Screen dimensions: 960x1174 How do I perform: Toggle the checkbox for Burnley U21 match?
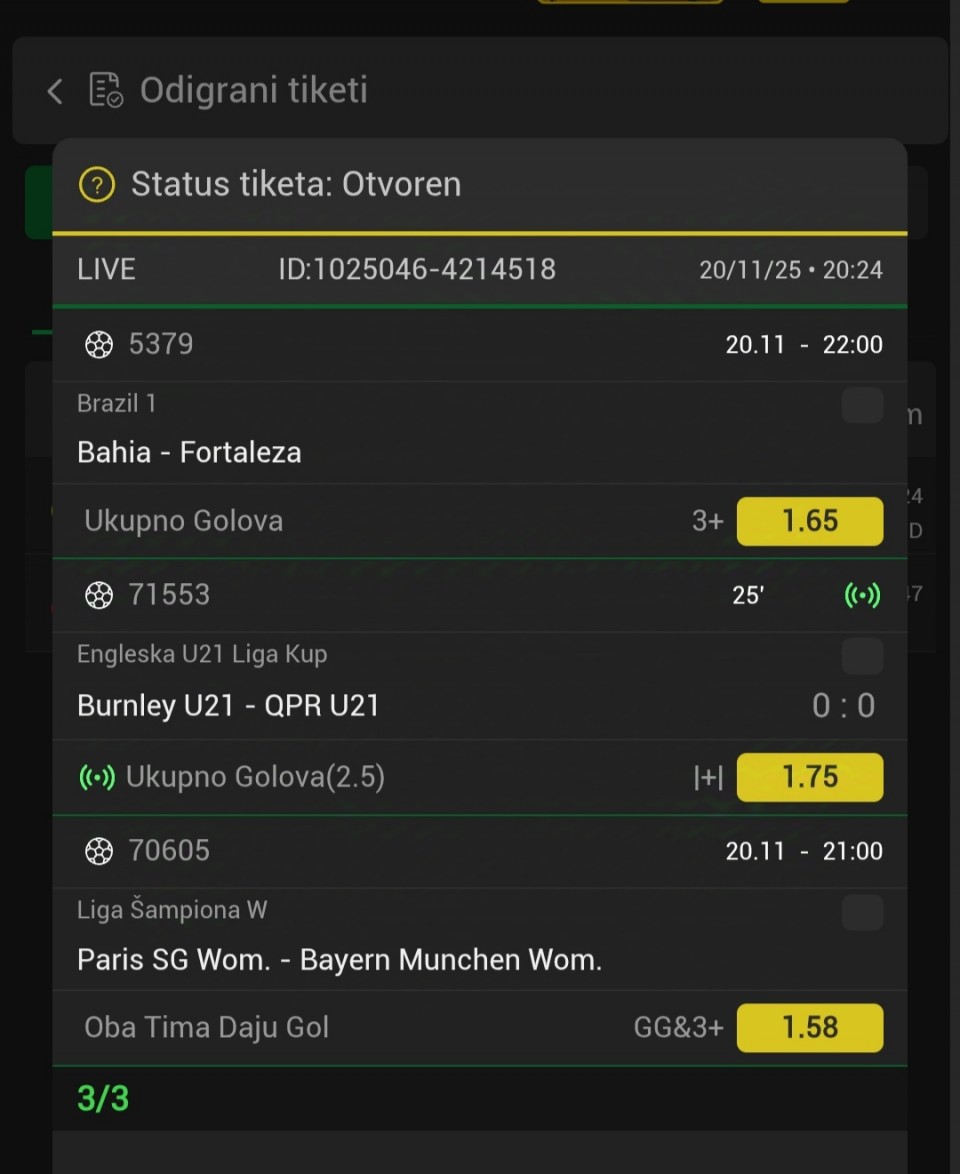click(x=862, y=657)
